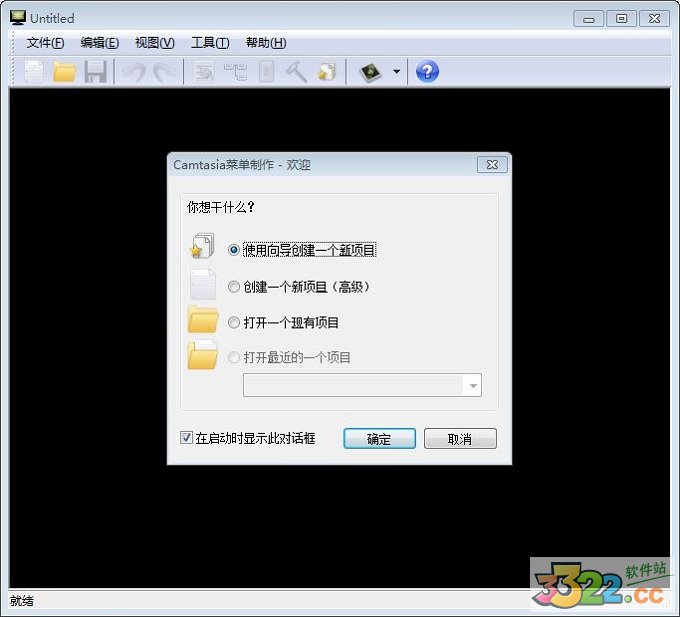The height and width of the screenshot is (617, 680).
Task: Select 使用向导创建一个新项目 radio button
Action: click(x=234, y=250)
